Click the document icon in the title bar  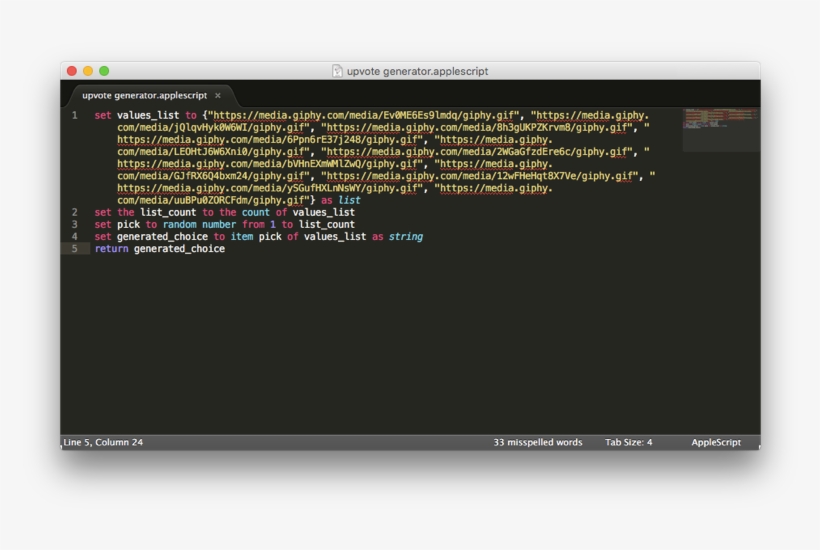click(x=337, y=71)
